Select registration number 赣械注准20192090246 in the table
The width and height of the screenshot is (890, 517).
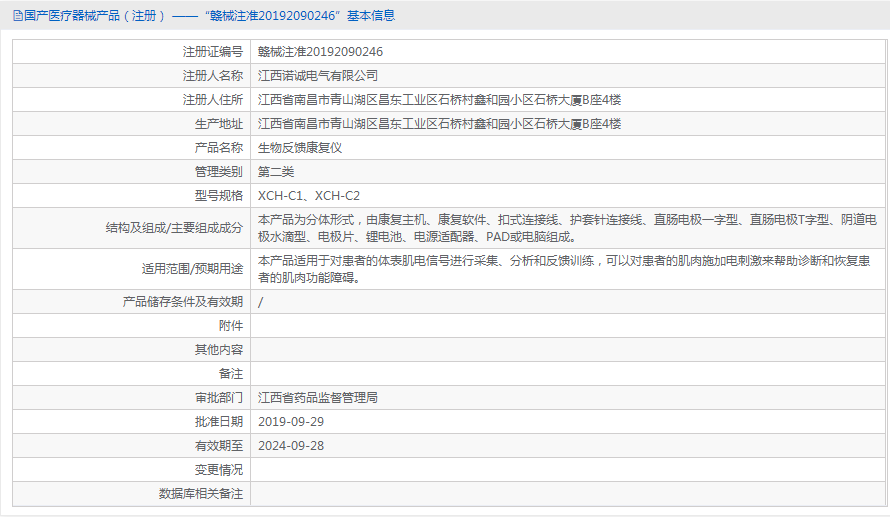(320, 51)
